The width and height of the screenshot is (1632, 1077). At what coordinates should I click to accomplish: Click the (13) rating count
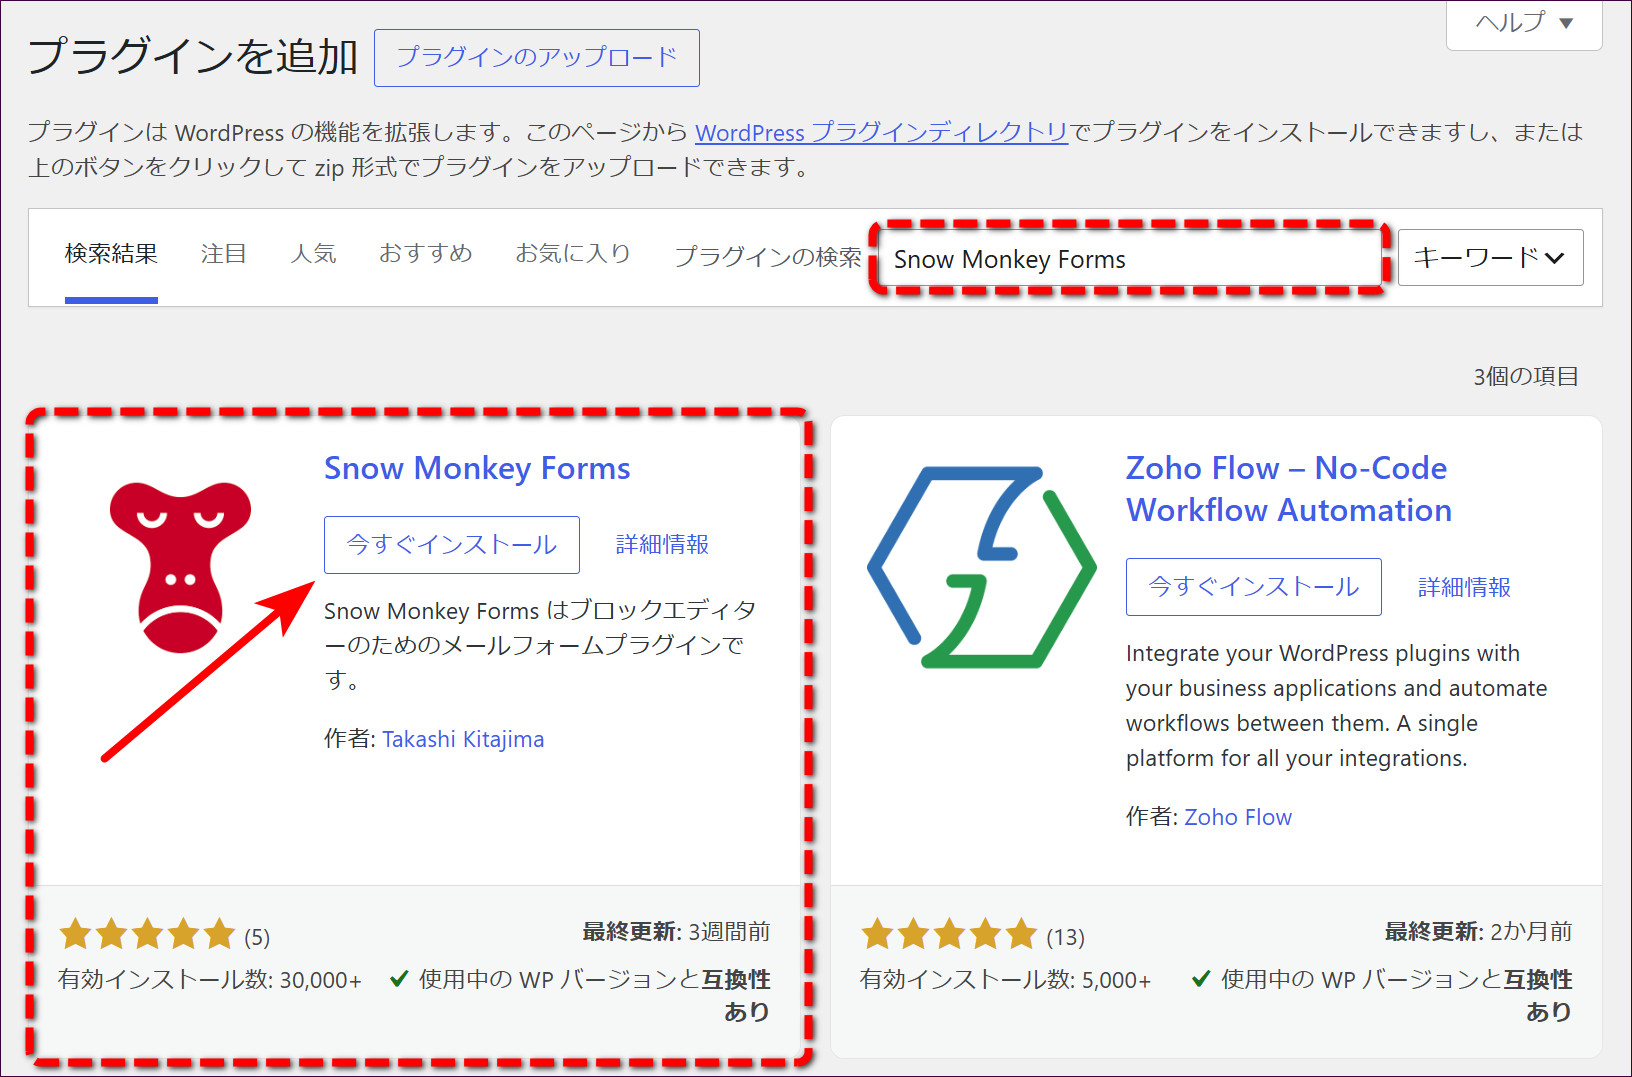coord(1065,938)
